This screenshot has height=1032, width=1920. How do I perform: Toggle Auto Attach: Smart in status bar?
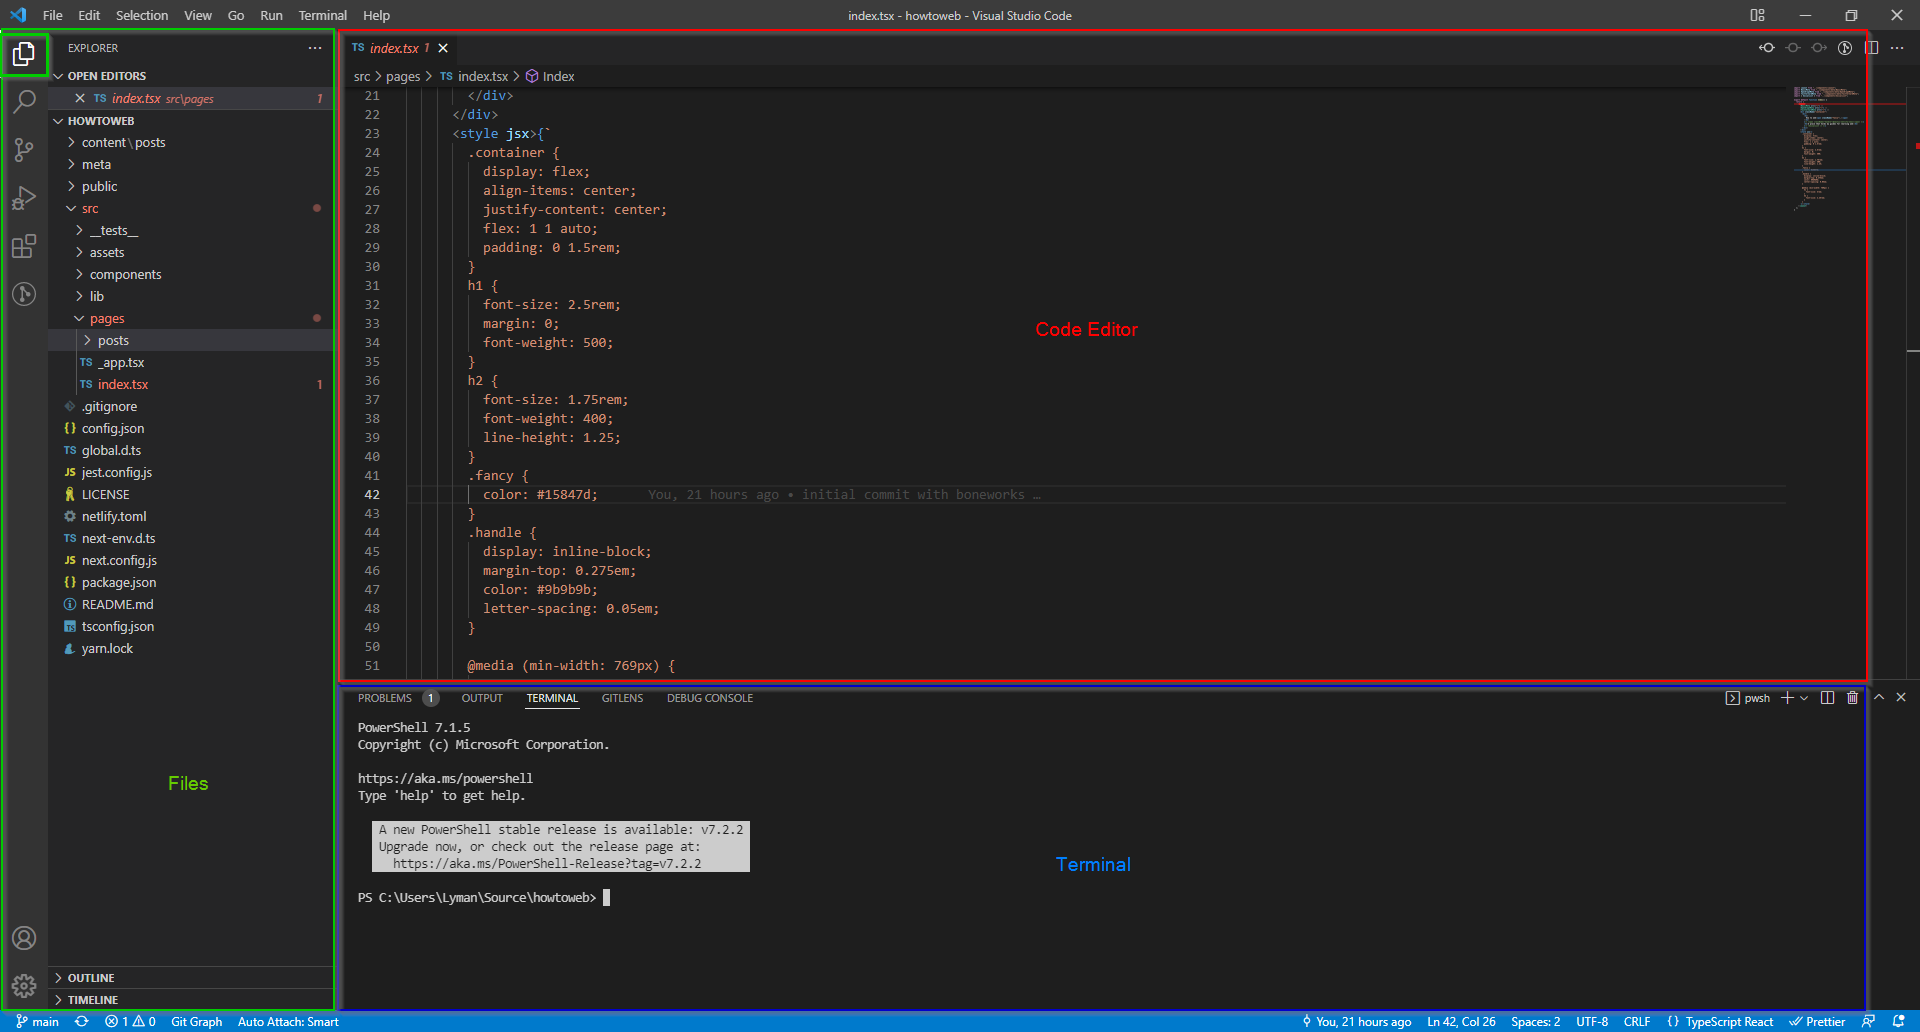coord(288,1022)
